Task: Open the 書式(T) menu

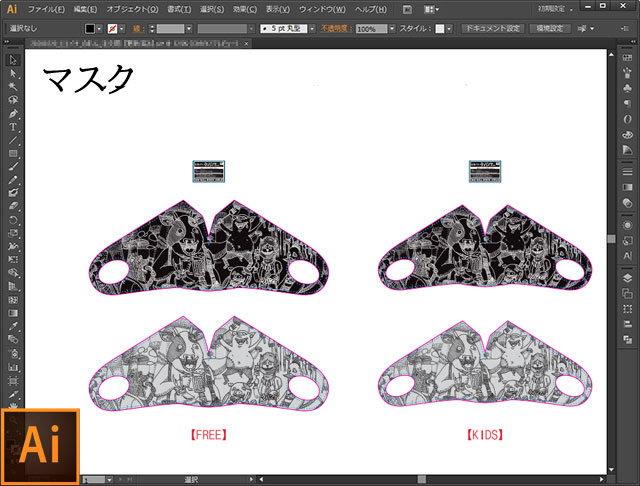Action: tap(179, 9)
